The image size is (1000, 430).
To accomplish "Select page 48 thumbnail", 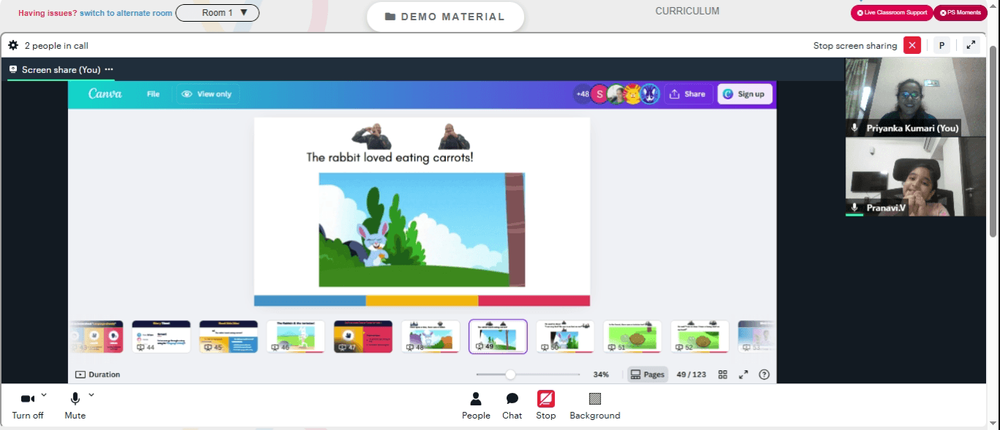I will point(430,336).
